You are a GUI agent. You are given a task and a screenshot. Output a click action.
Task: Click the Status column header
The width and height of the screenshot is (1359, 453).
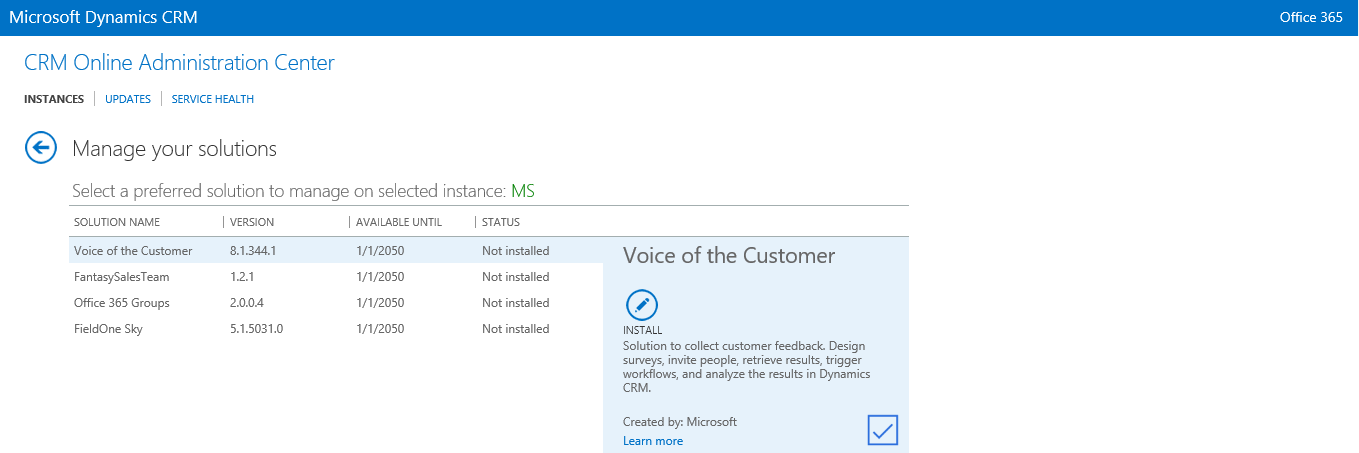pos(501,222)
